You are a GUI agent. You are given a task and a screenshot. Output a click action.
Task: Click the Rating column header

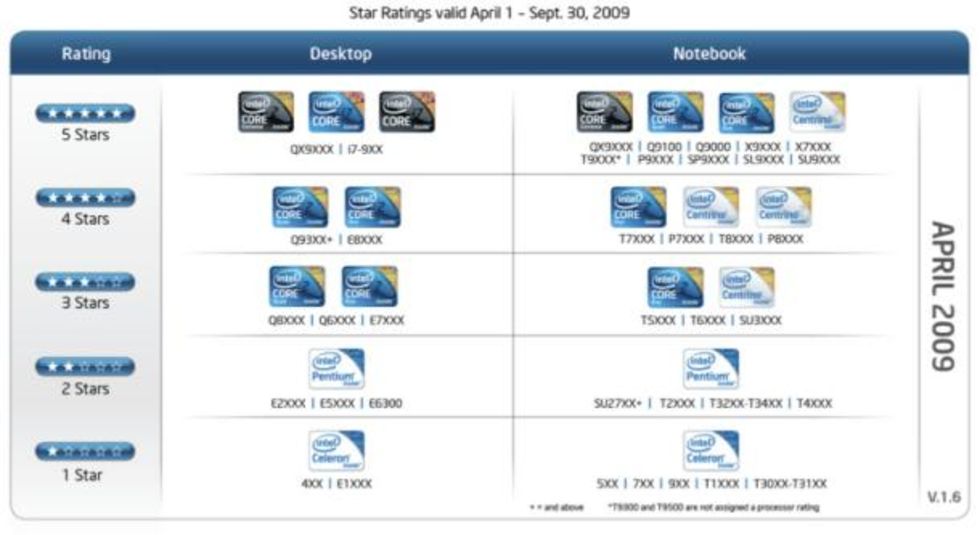[86, 54]
